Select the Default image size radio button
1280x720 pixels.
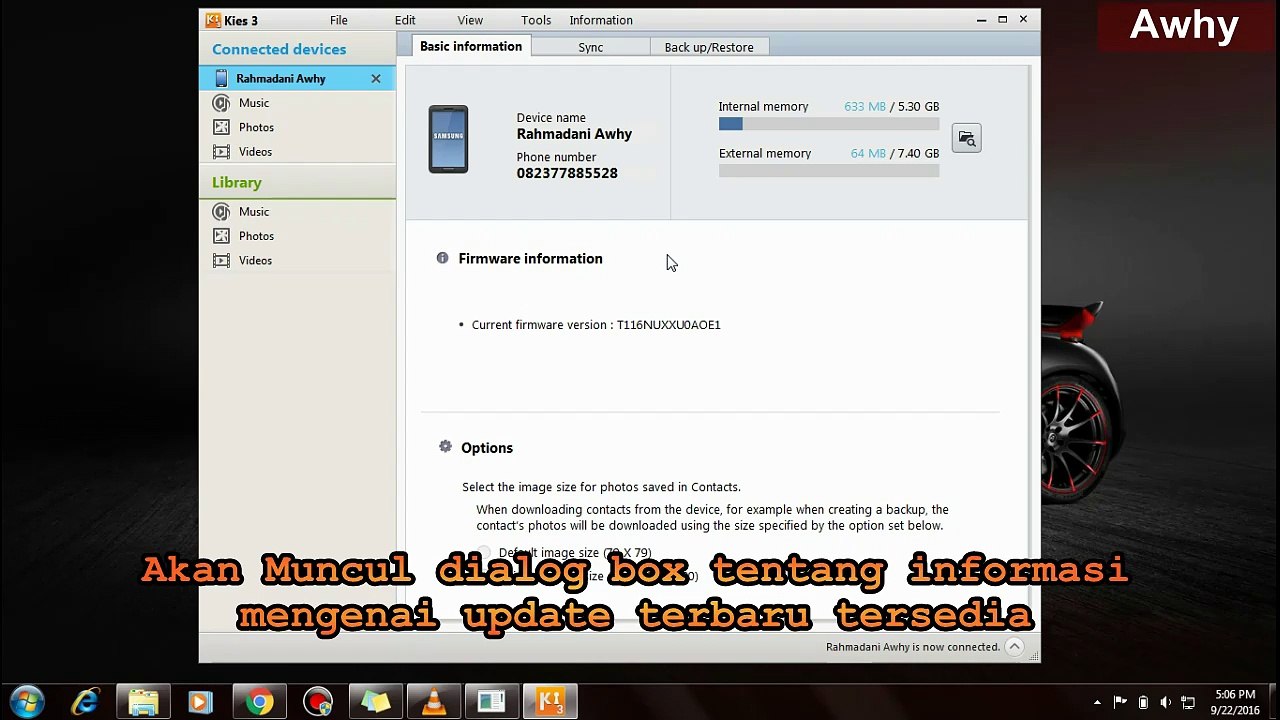coord(484,553)
